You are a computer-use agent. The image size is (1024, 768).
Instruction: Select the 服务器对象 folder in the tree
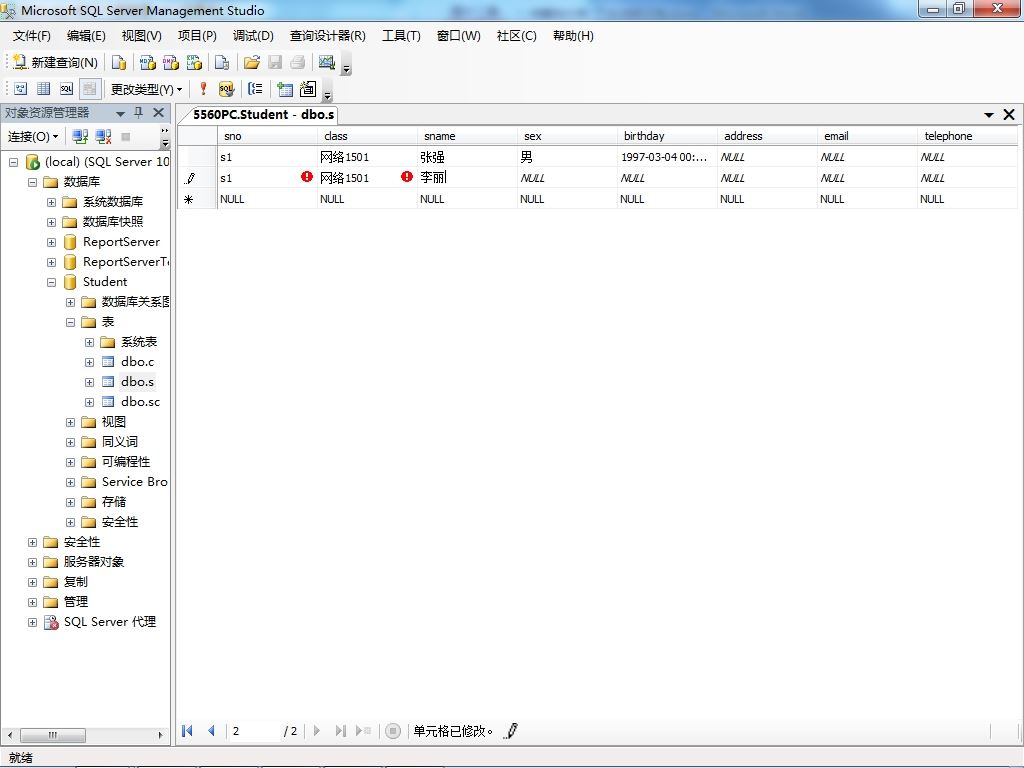(94, 562)
